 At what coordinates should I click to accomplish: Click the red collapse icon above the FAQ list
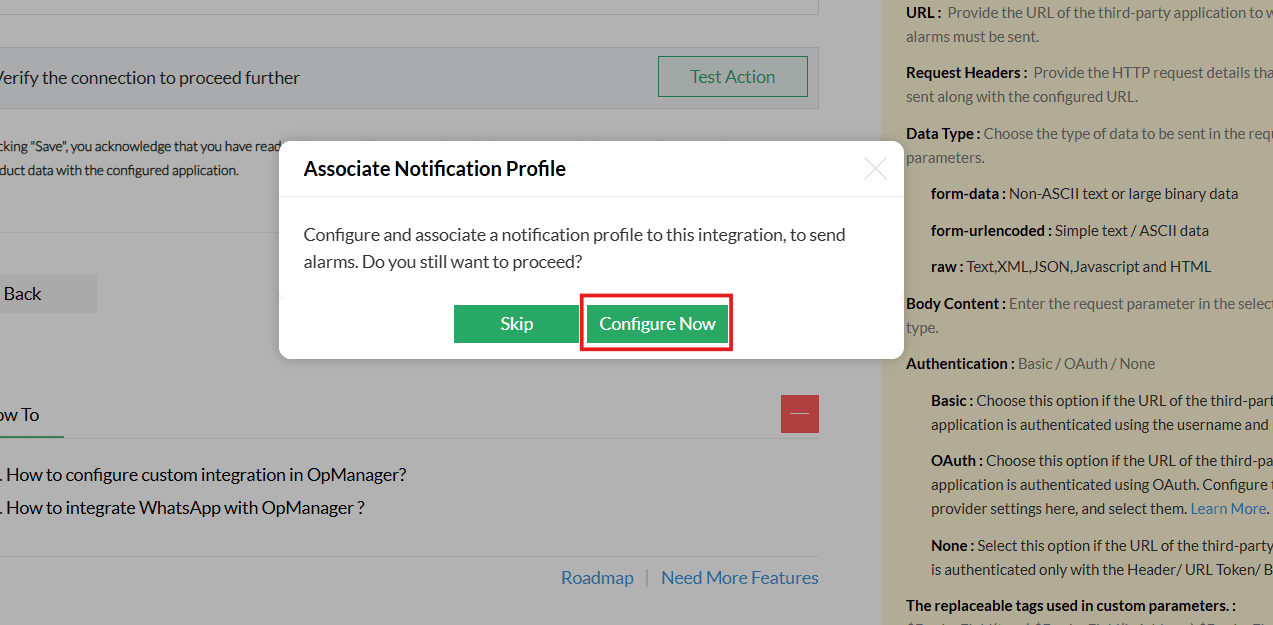pyautogui.click(x=799, y=413)
